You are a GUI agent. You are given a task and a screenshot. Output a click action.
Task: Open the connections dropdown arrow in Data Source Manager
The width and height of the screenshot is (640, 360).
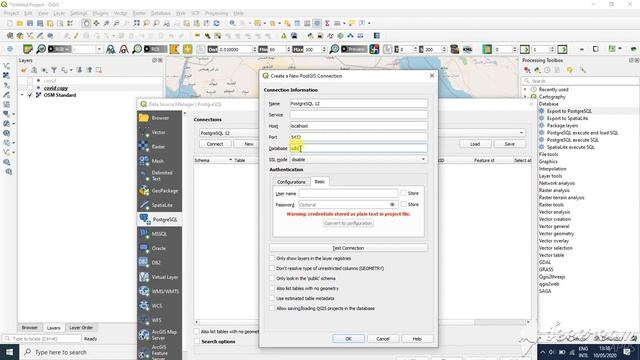521,133
